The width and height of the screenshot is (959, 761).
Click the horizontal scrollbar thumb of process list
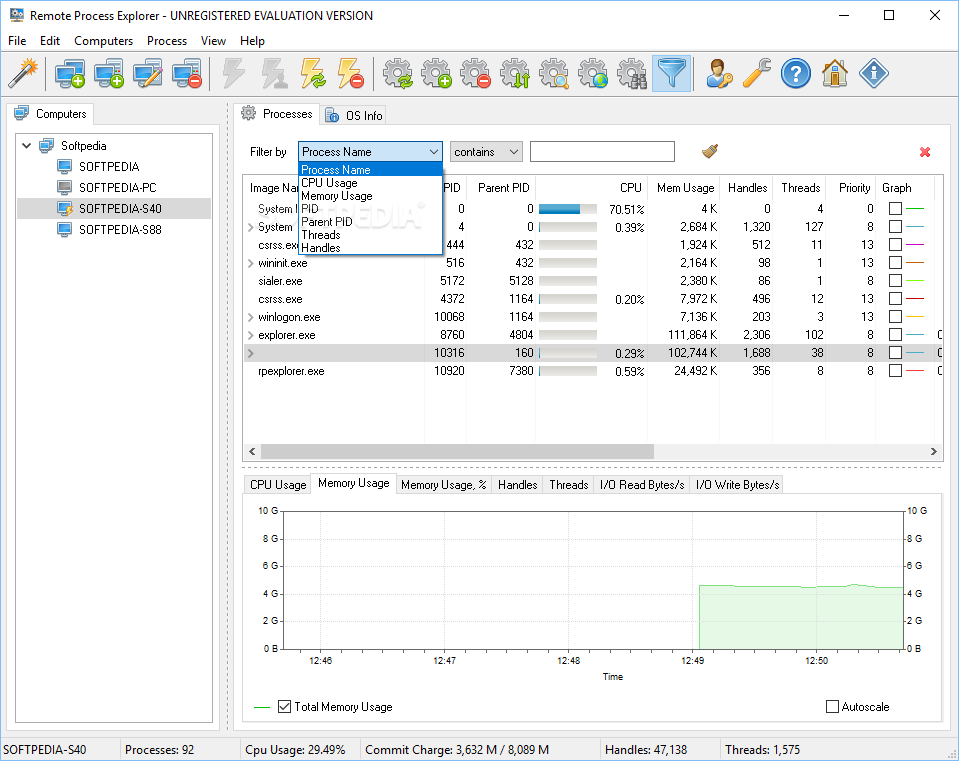[x=457, y=451]
